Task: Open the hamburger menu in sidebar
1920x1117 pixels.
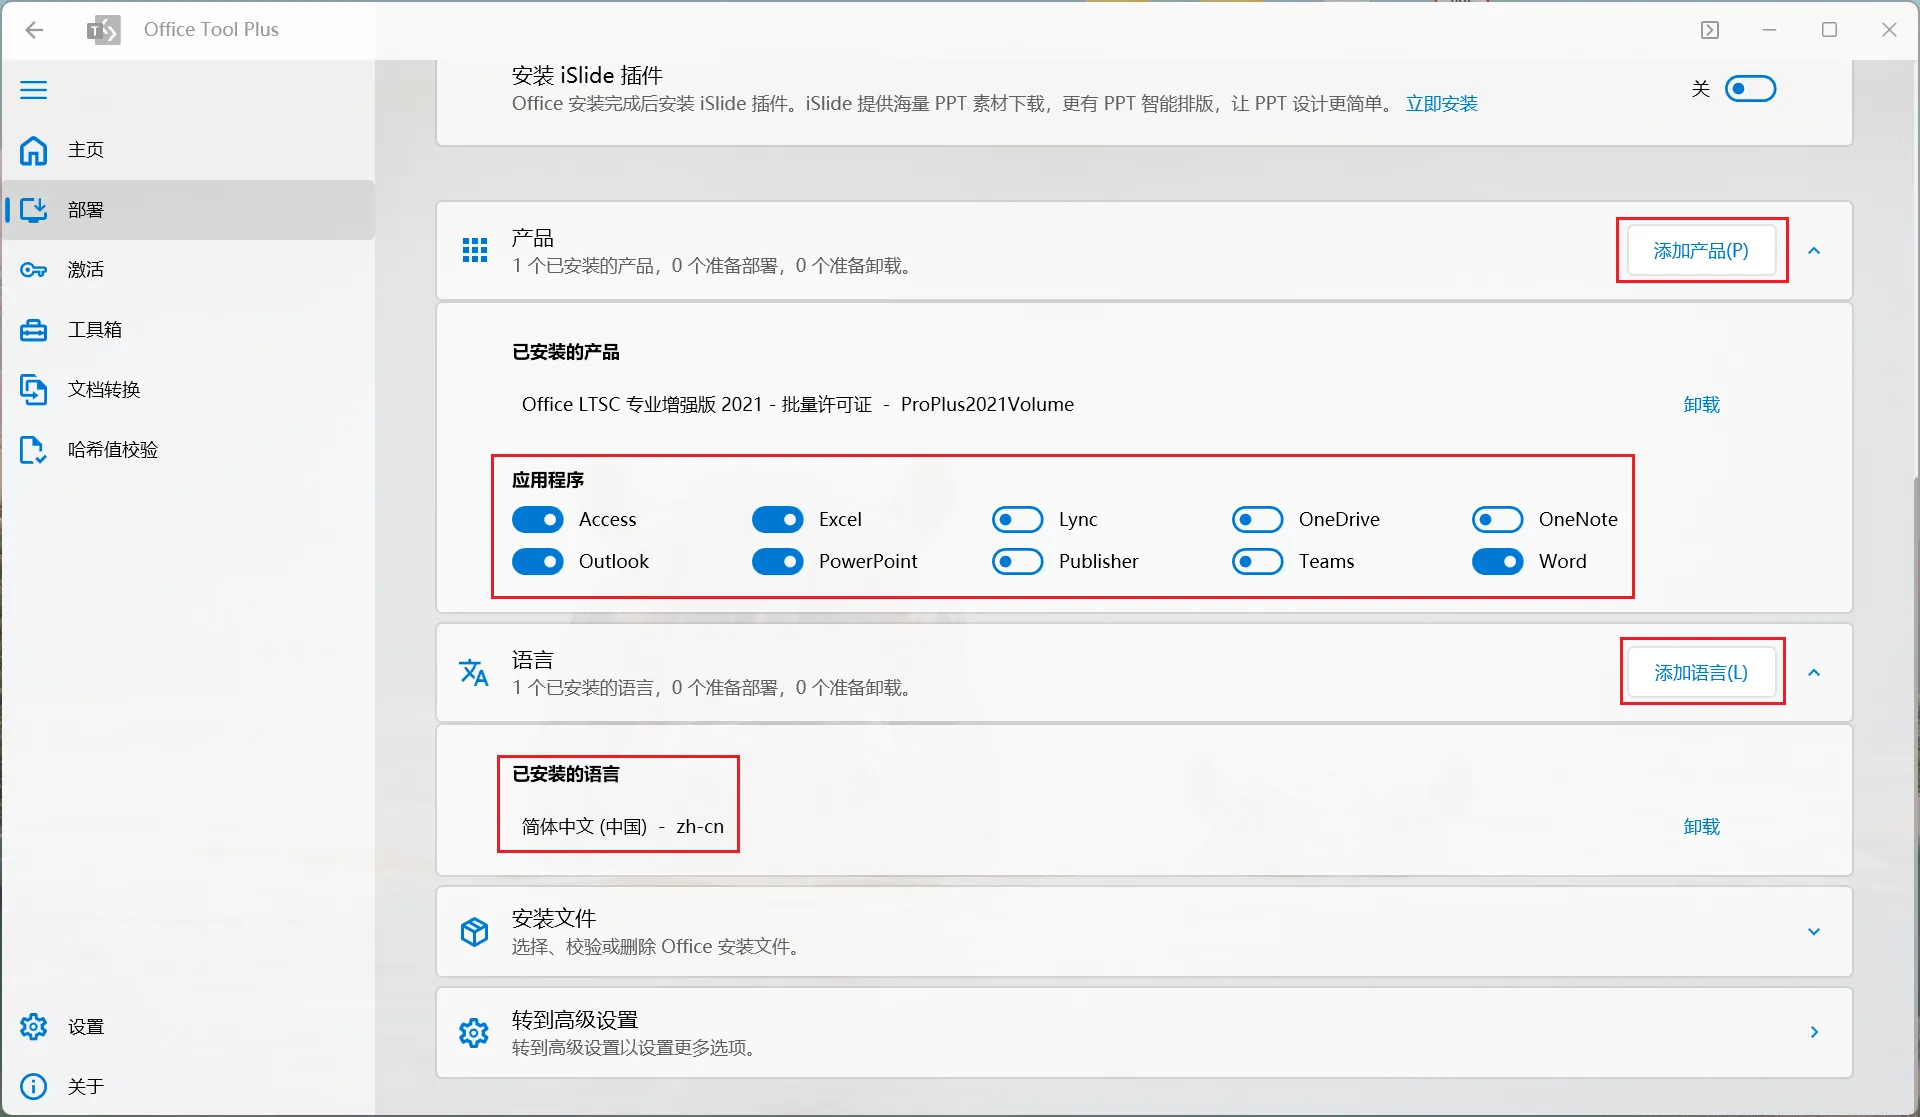Action: pos(33,90)
